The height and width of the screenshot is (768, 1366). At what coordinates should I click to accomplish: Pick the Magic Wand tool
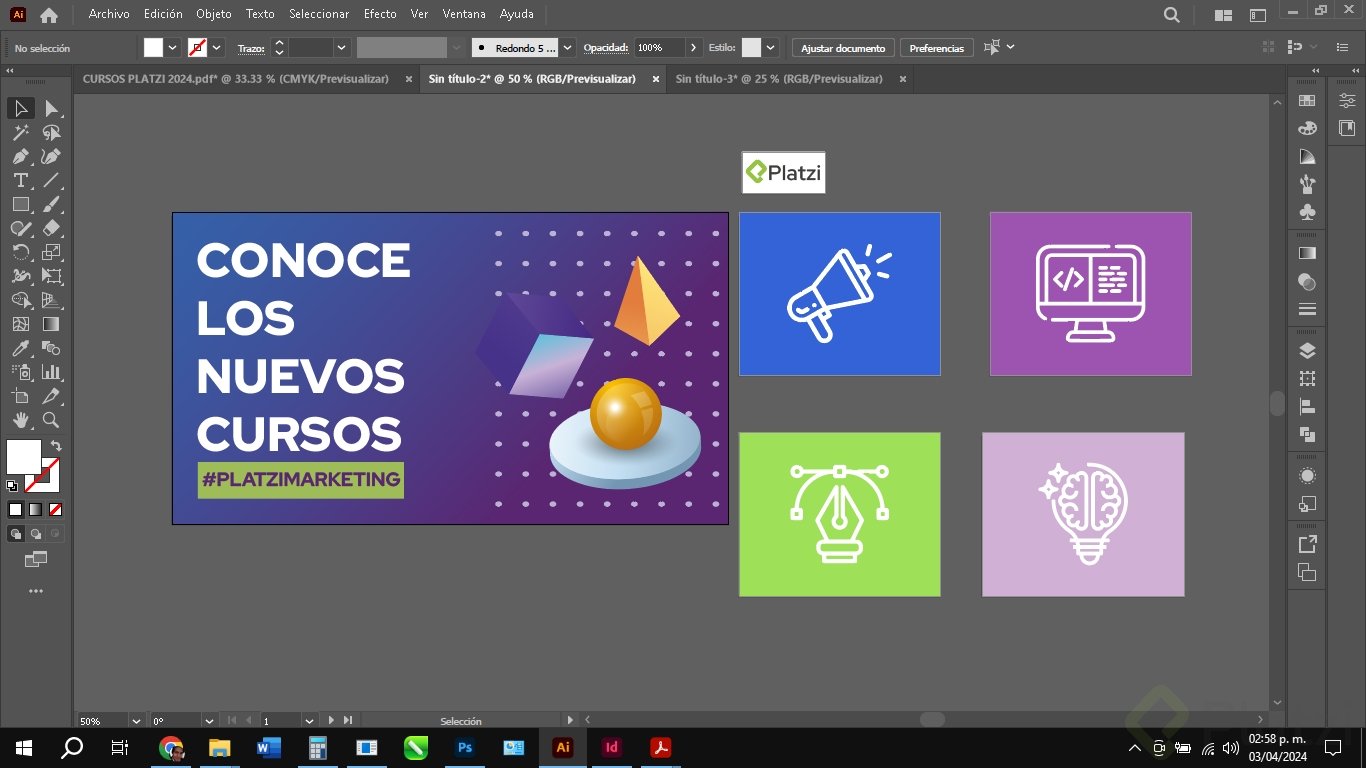pyautogui.click(x=21, y=132)
